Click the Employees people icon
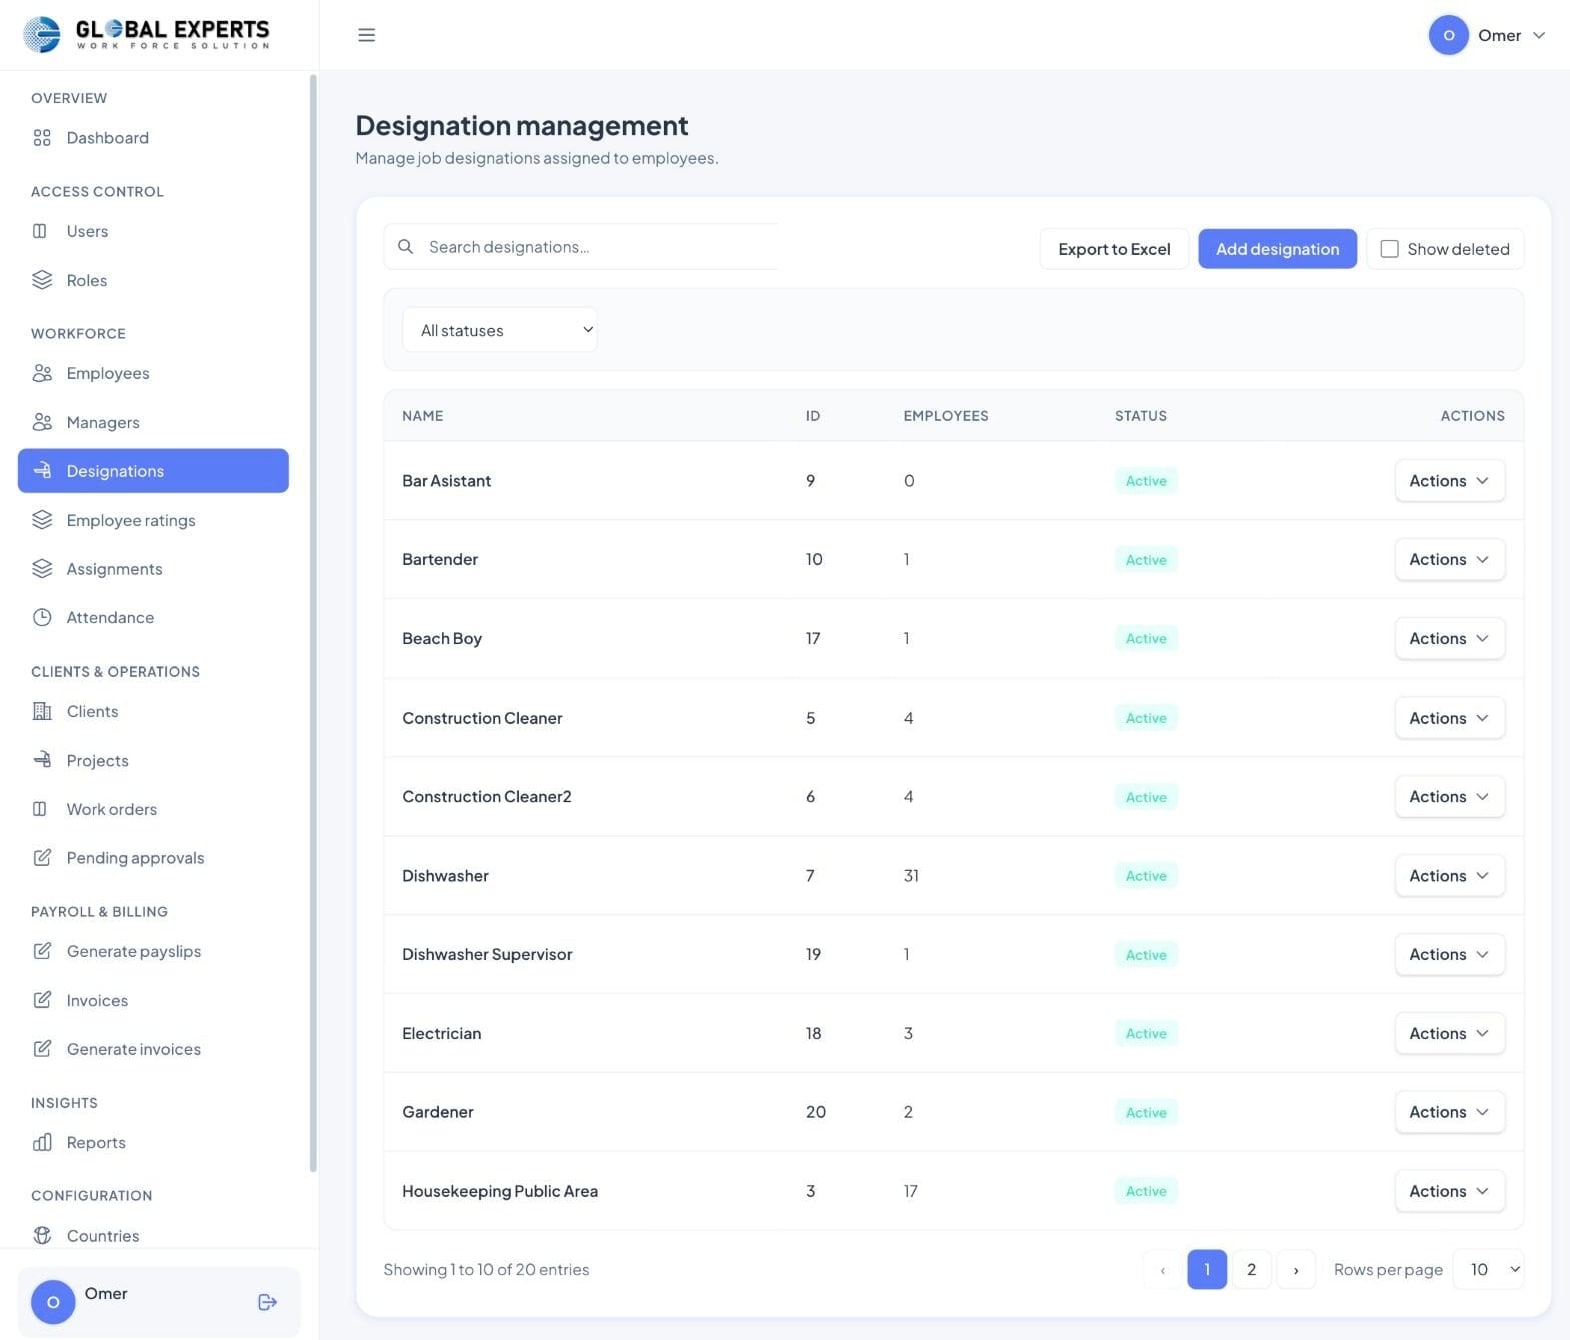This screenshot has height=1340, width=1570. [42, 373]
